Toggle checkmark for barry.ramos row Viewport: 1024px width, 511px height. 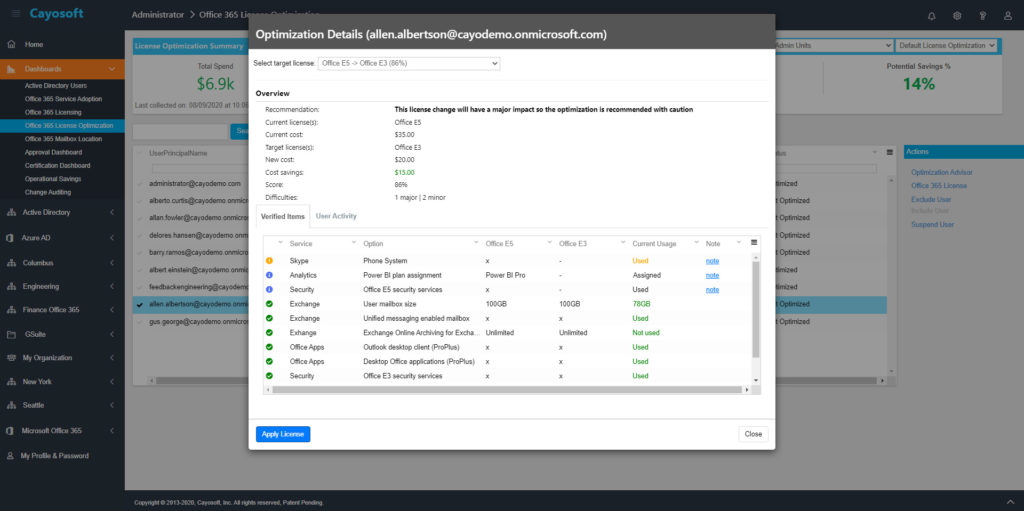[x=140, y=252]
